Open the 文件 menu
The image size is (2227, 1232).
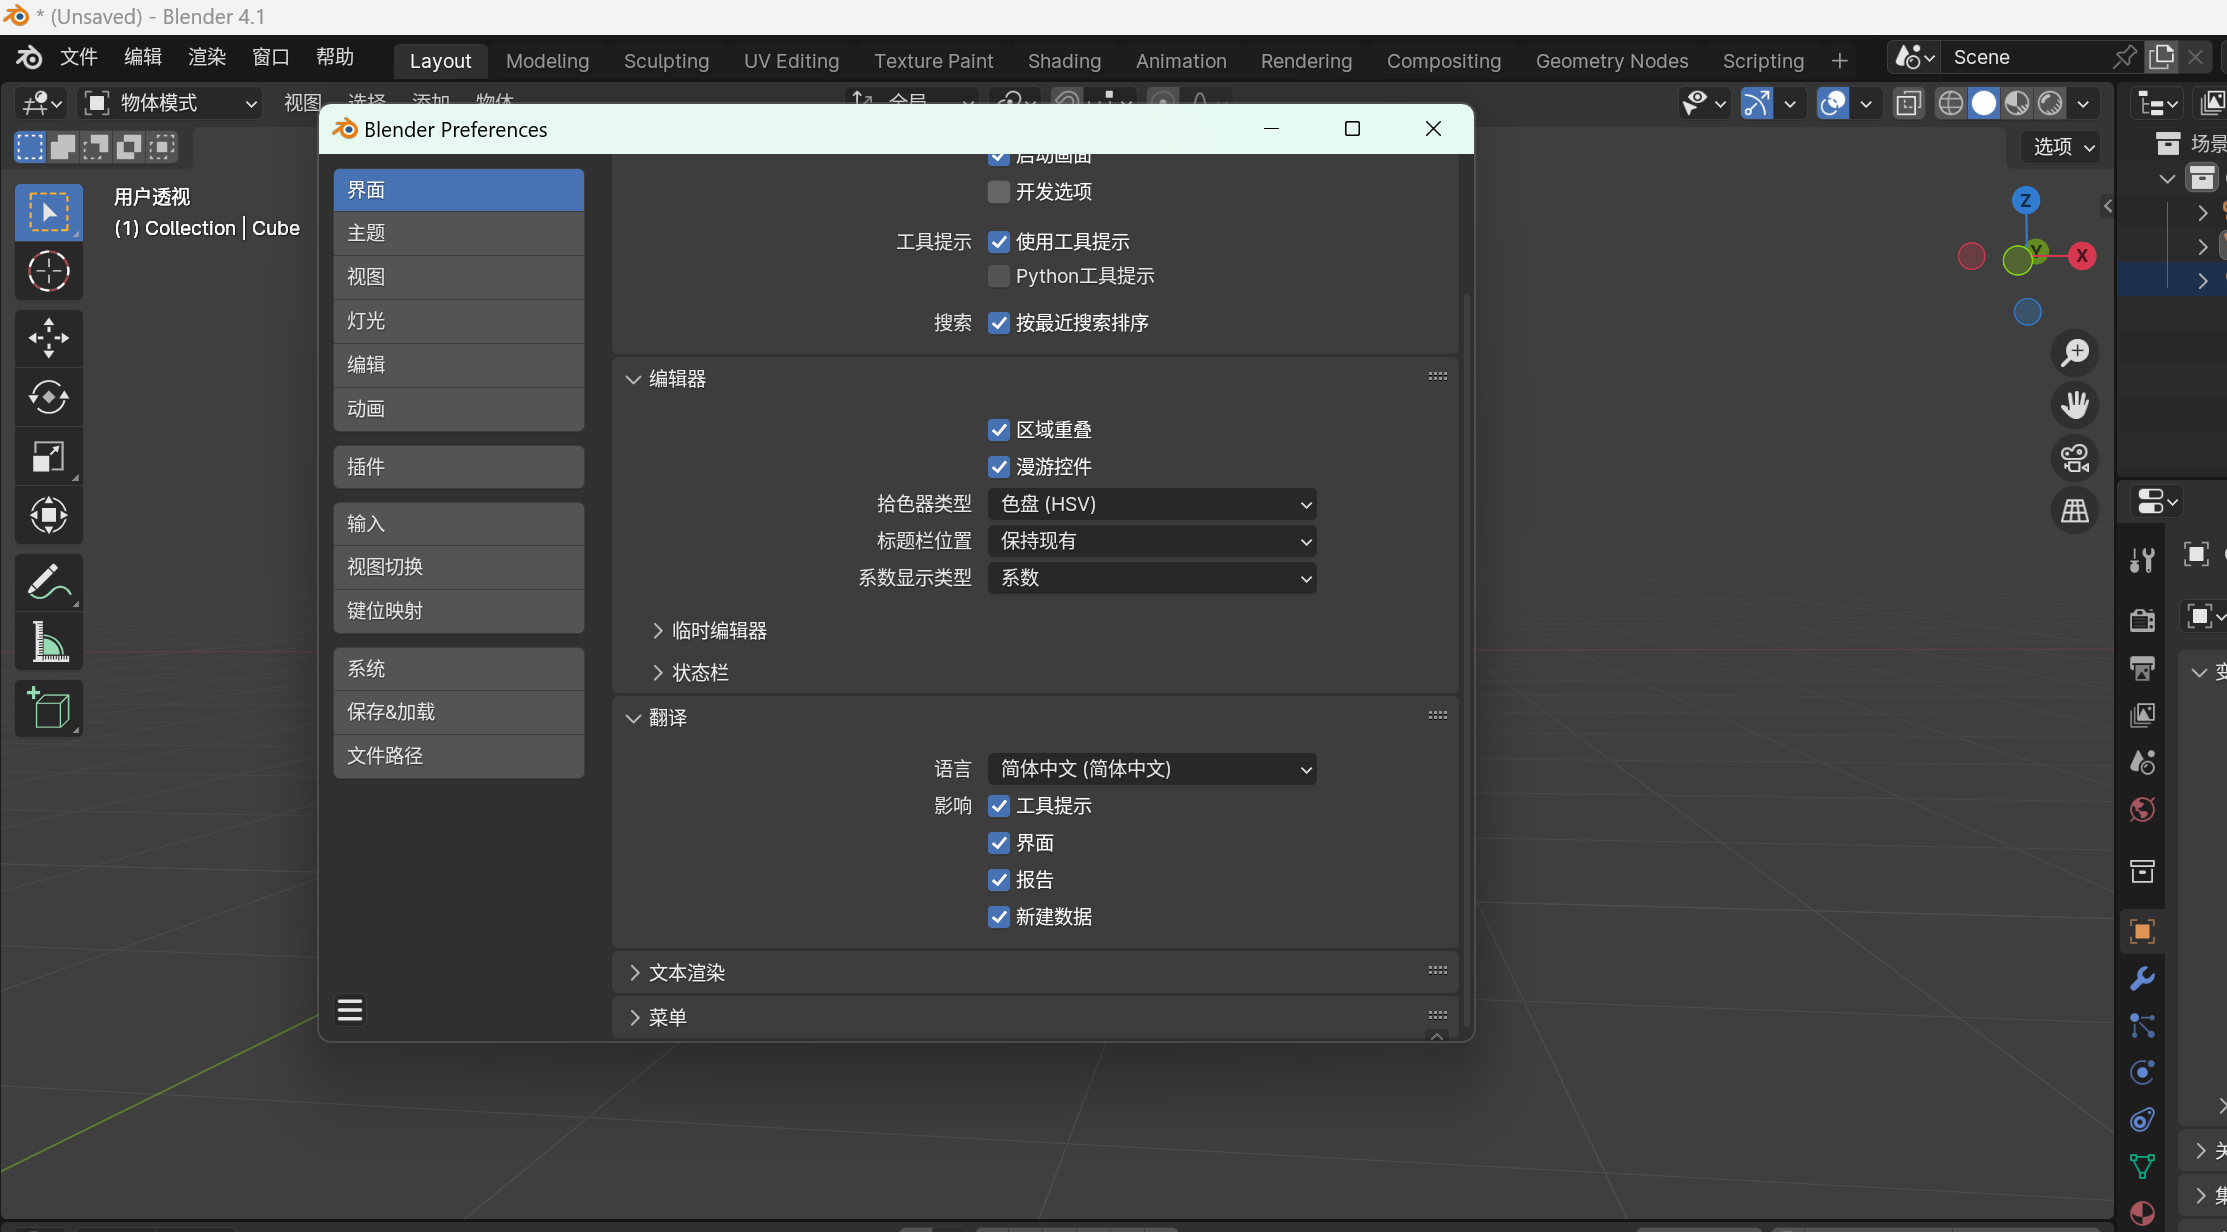(x=78, y=57)
